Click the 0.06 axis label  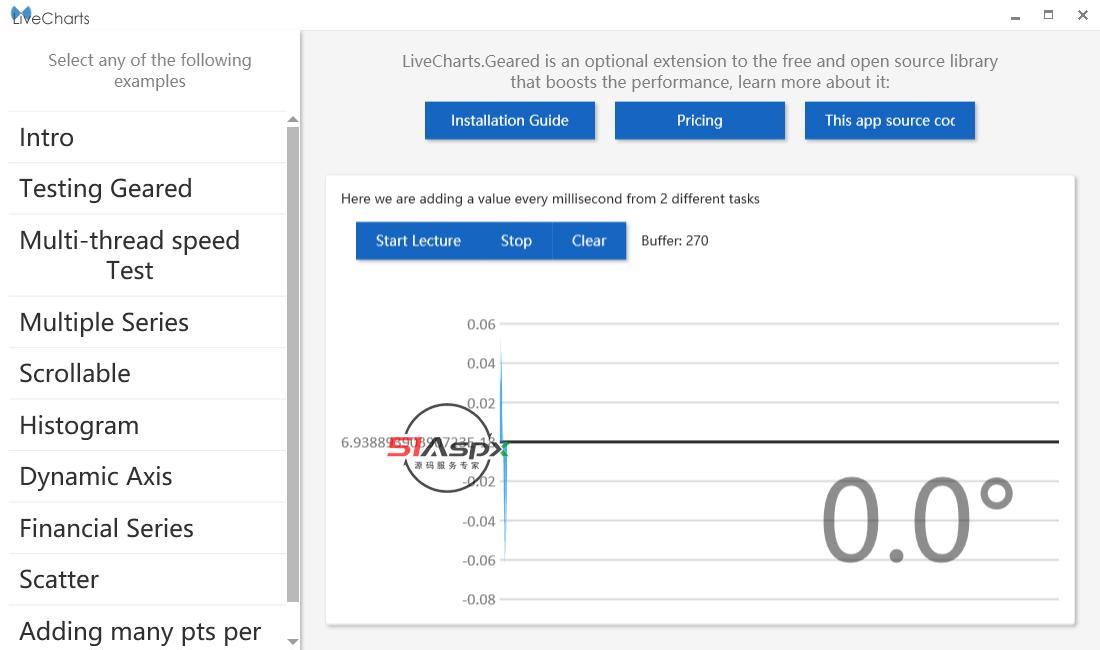481,325
